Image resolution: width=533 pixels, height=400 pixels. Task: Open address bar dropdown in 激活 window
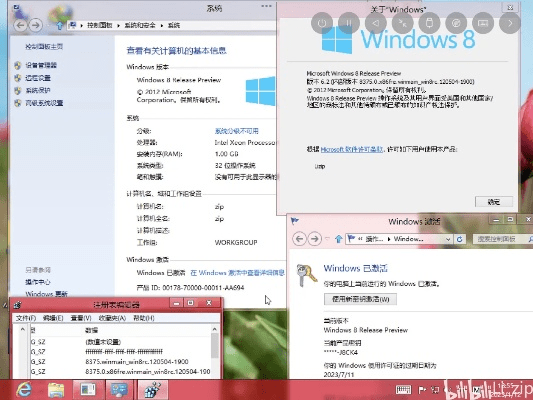pyautogui.click(x=448, y=239)
